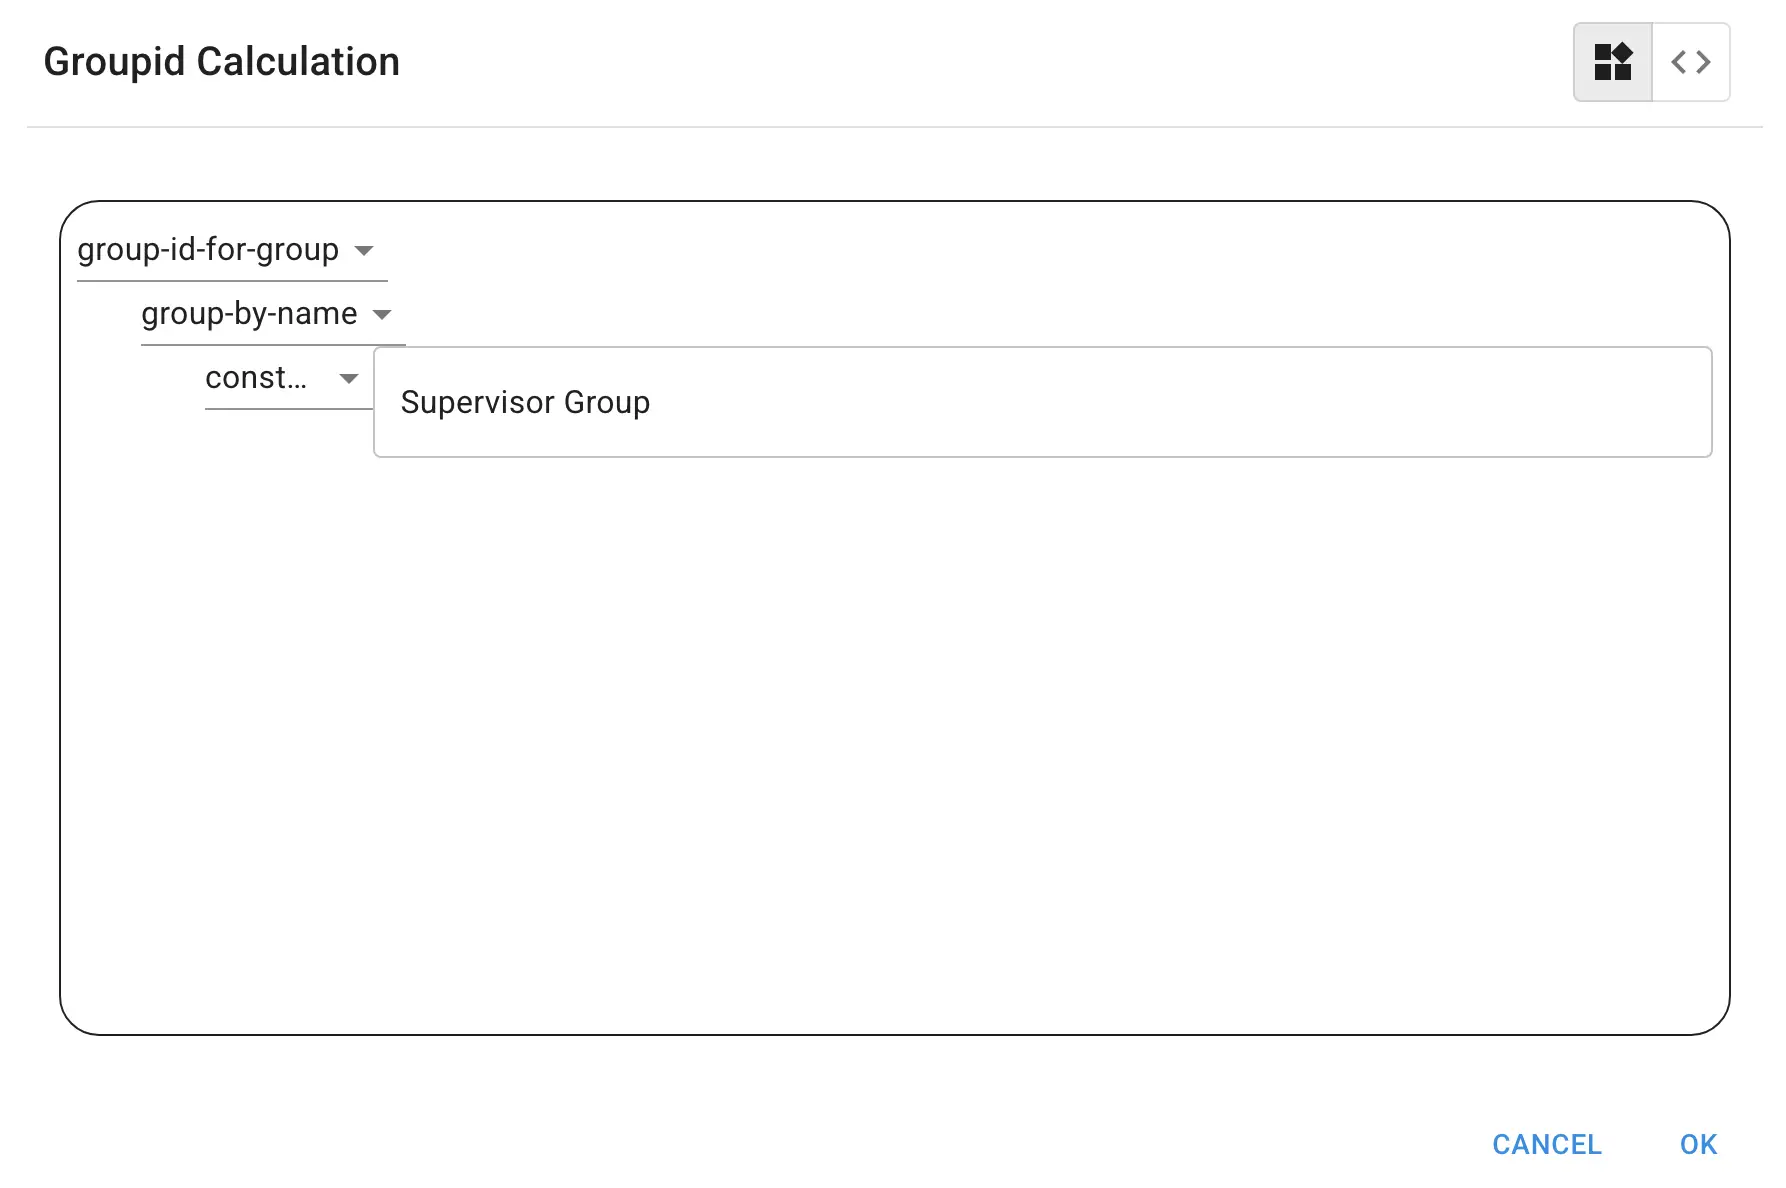Open the group-id-for-group function dropdown
The width and height of the screenshot is (1786, 1188).
pos(231,250)
